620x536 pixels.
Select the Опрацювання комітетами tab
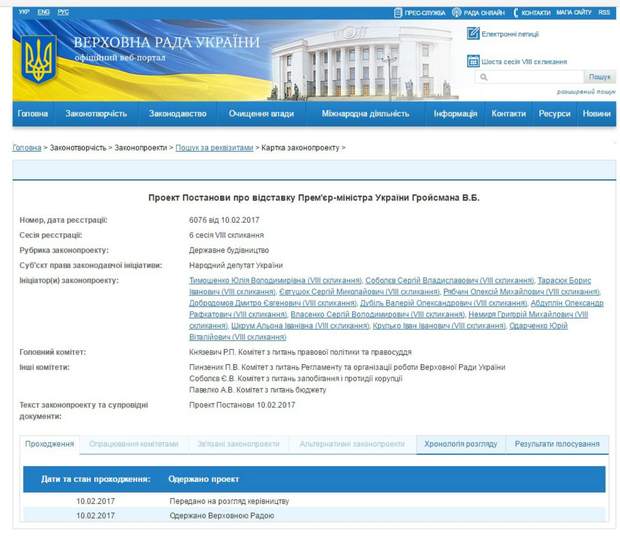pos(133,444)
